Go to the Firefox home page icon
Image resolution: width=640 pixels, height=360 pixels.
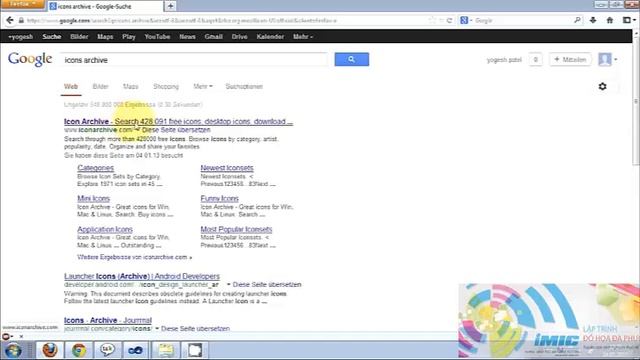pos(610,20)
